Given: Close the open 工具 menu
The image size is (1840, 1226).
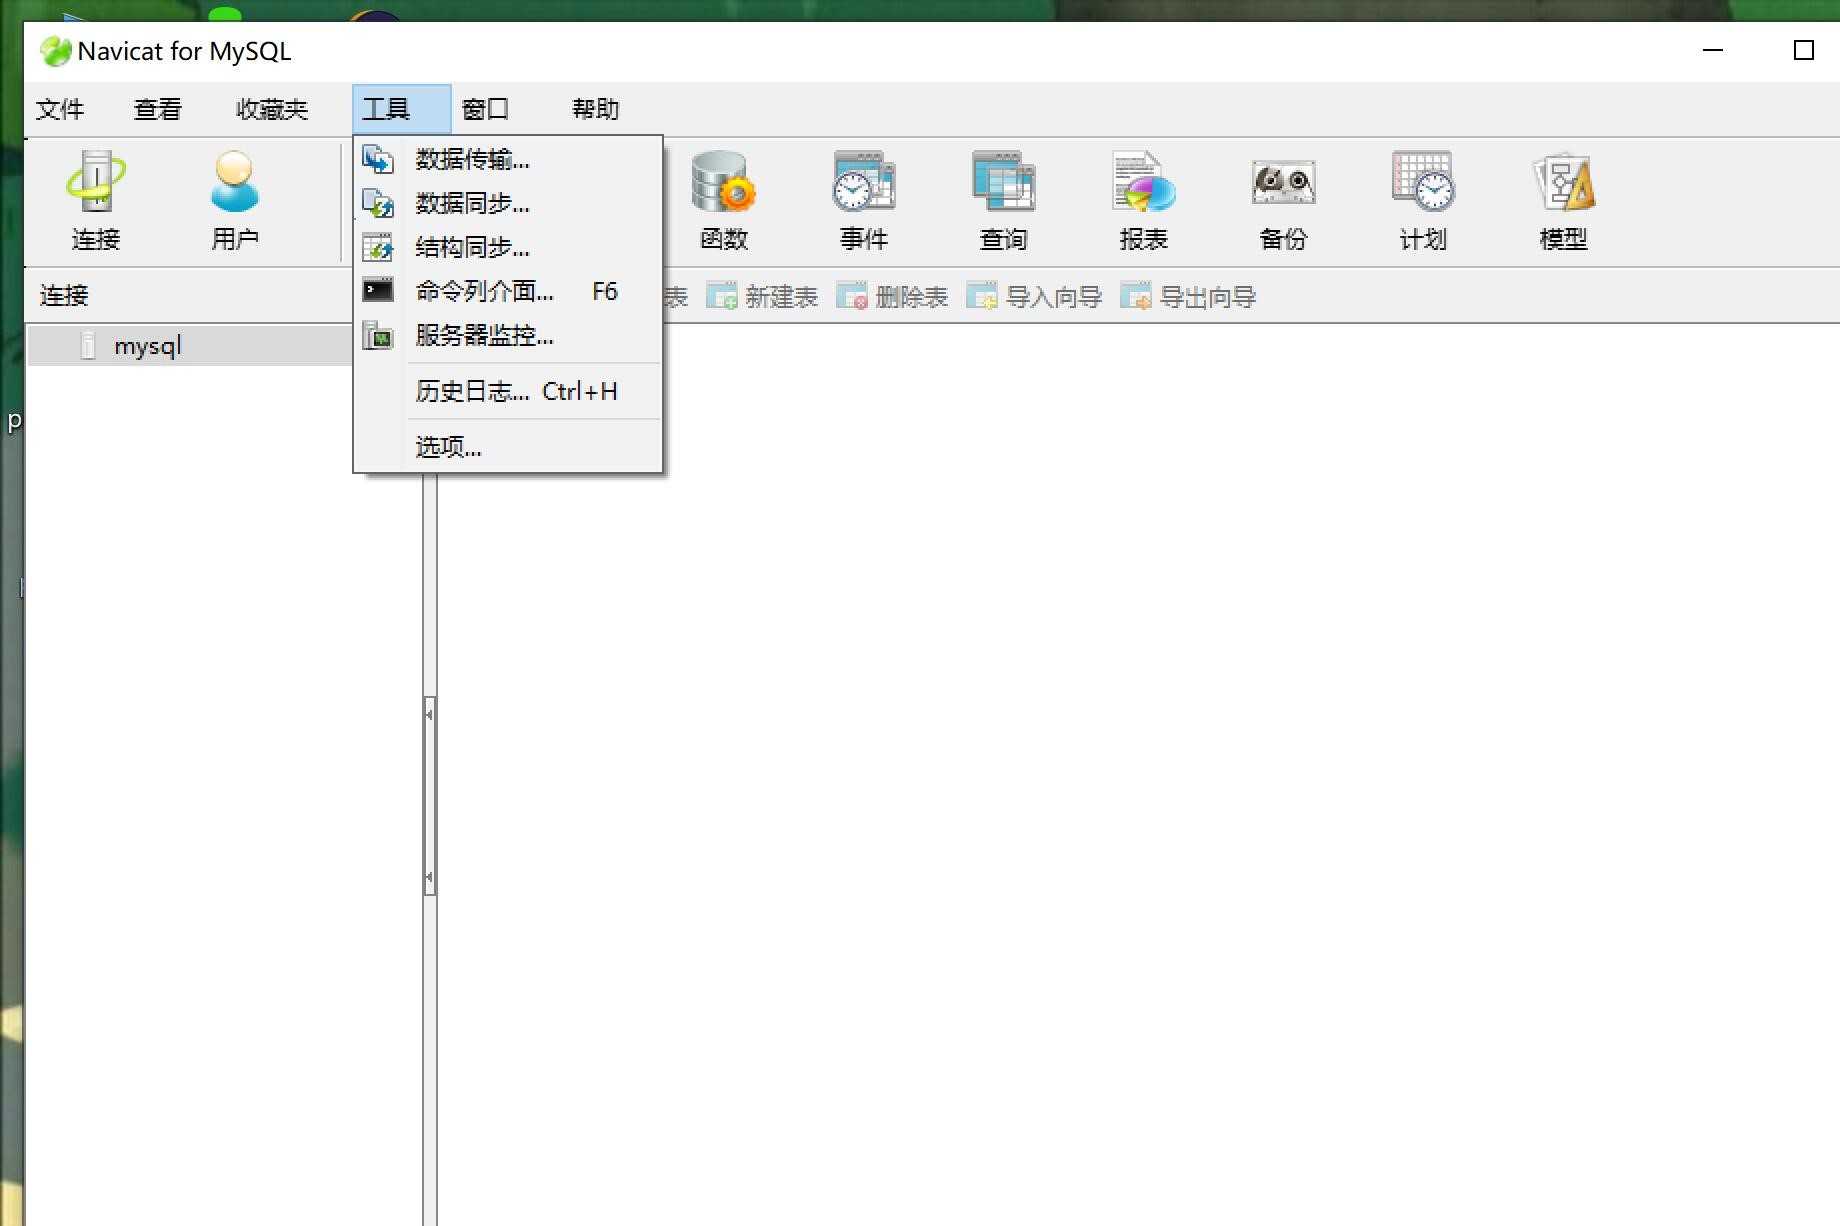Looking at the screenshot, I should point(401,109).
